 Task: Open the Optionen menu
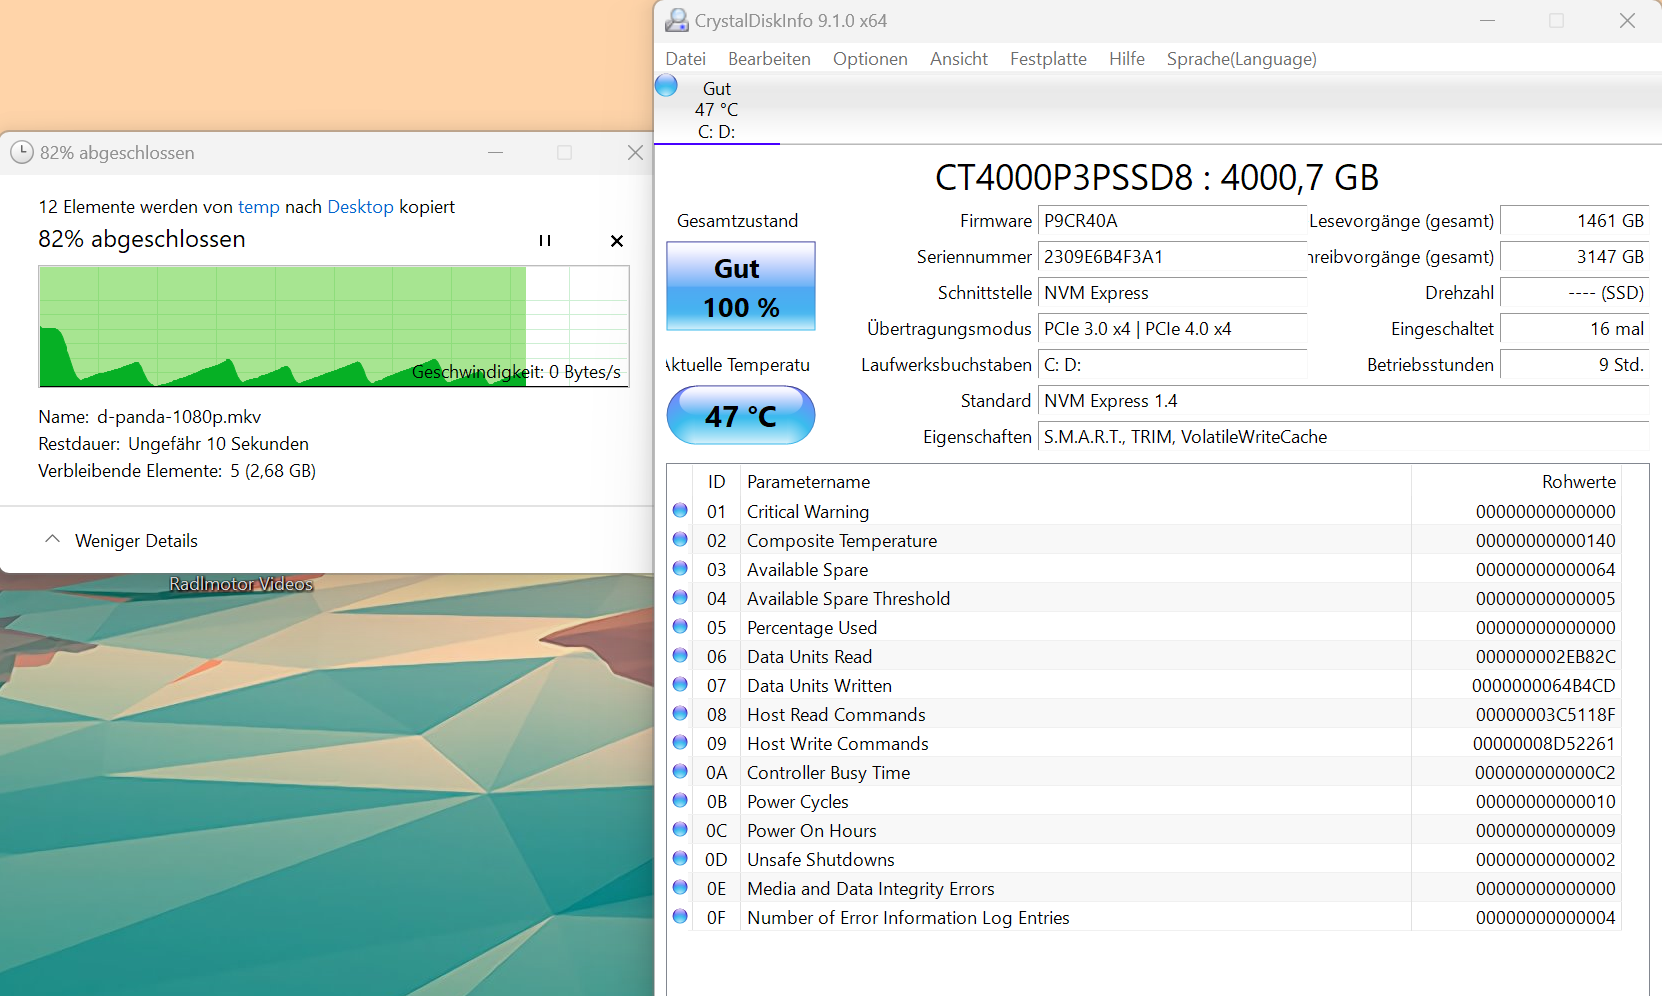[870, 59]
